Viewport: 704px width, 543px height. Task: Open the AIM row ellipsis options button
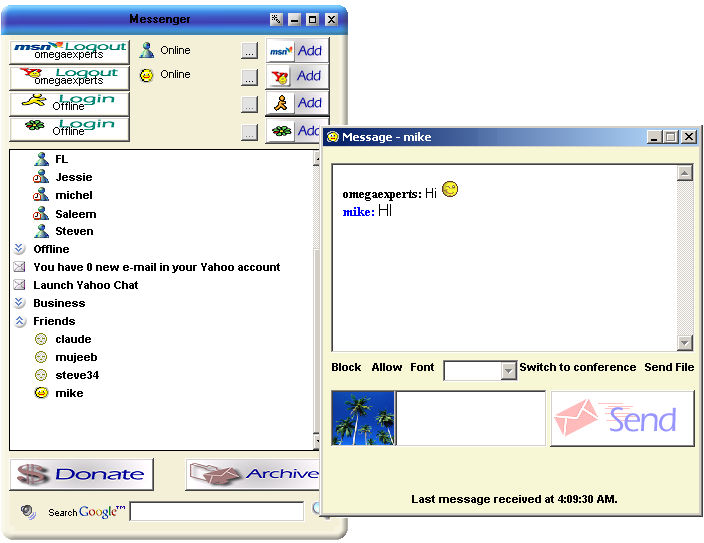point(250,104)
